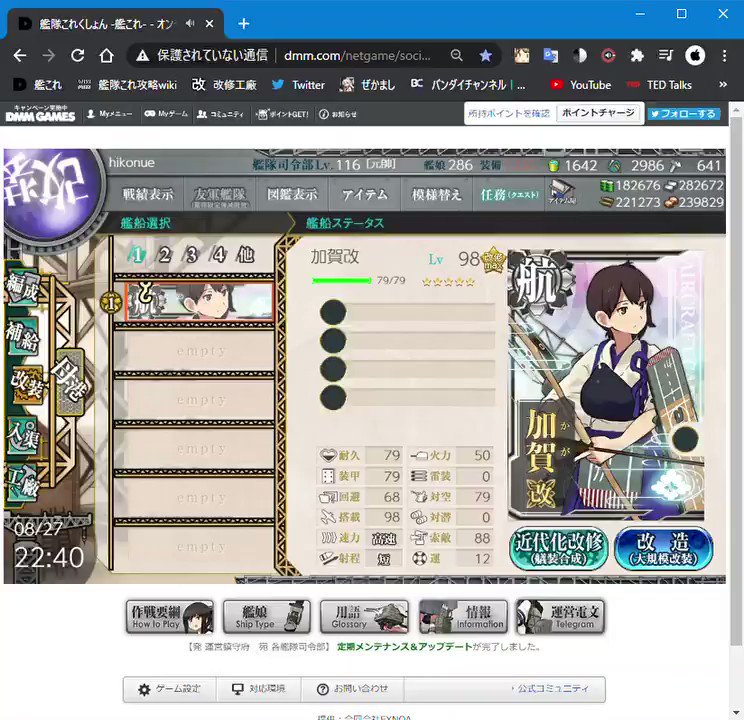
Task: Open 友軍艦隊 menu
Action: pyautogui.click(x=219, y=195)
